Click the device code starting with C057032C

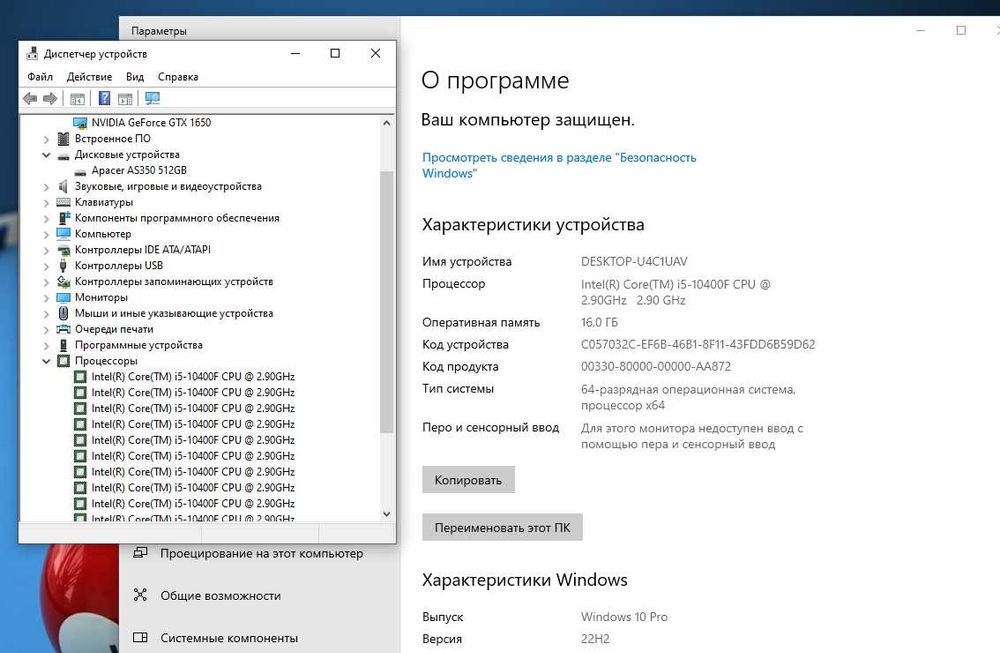[x=698, y=344]
